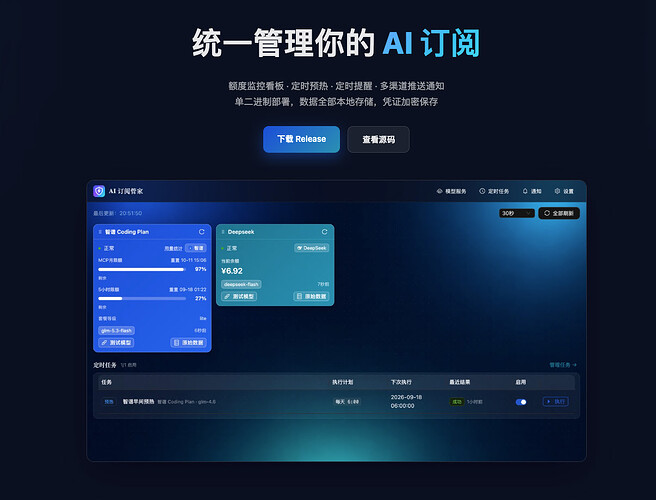
Task: Grab the 智谱 Coding Plan drag handle
Action: (x=100, y=232)
